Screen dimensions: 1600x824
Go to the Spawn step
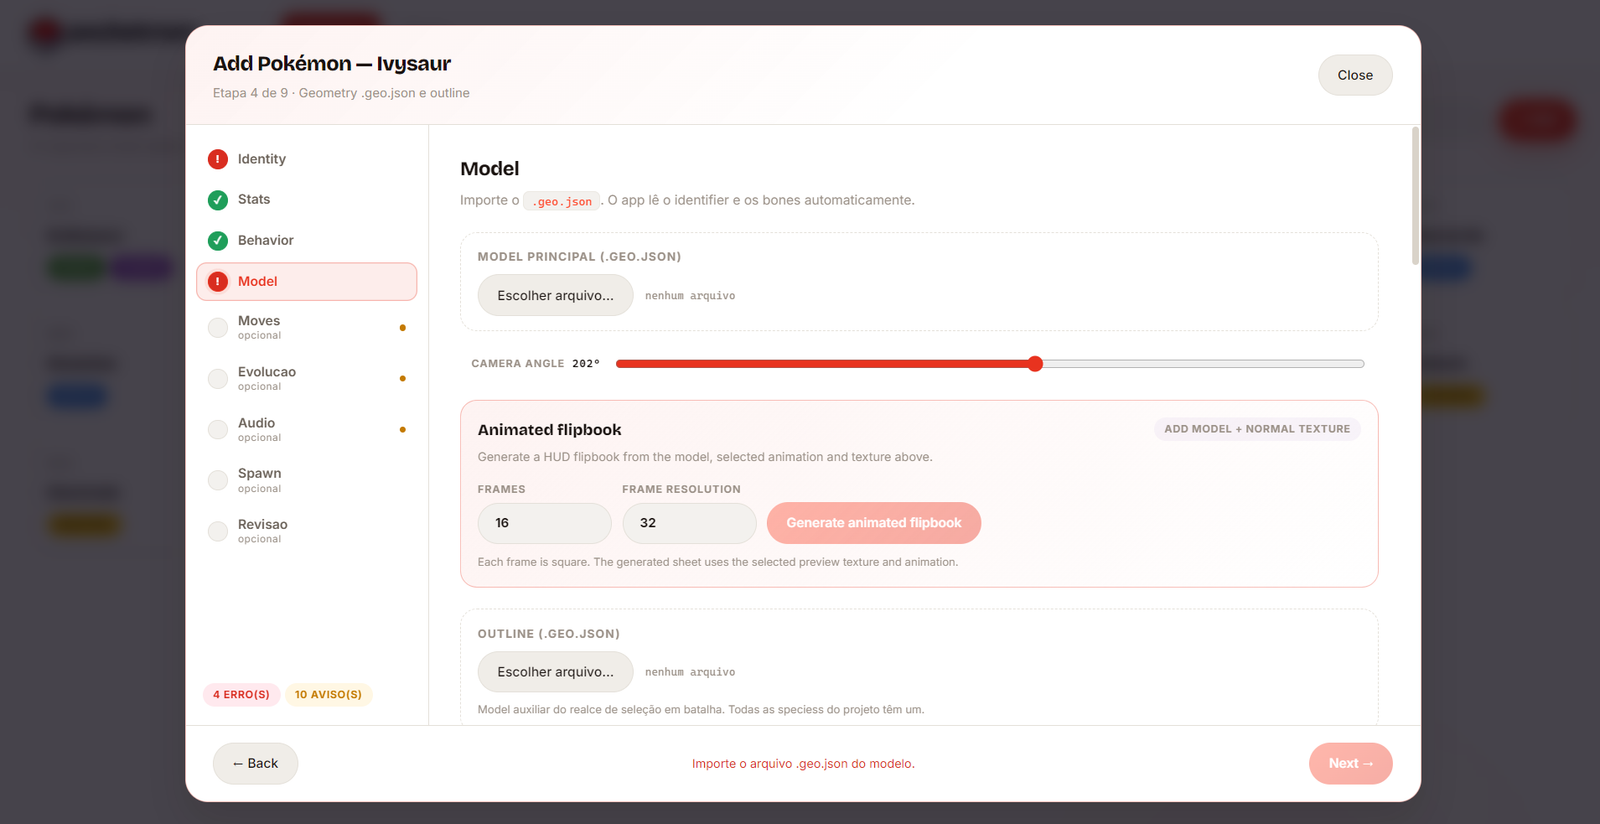click(307, 481)
